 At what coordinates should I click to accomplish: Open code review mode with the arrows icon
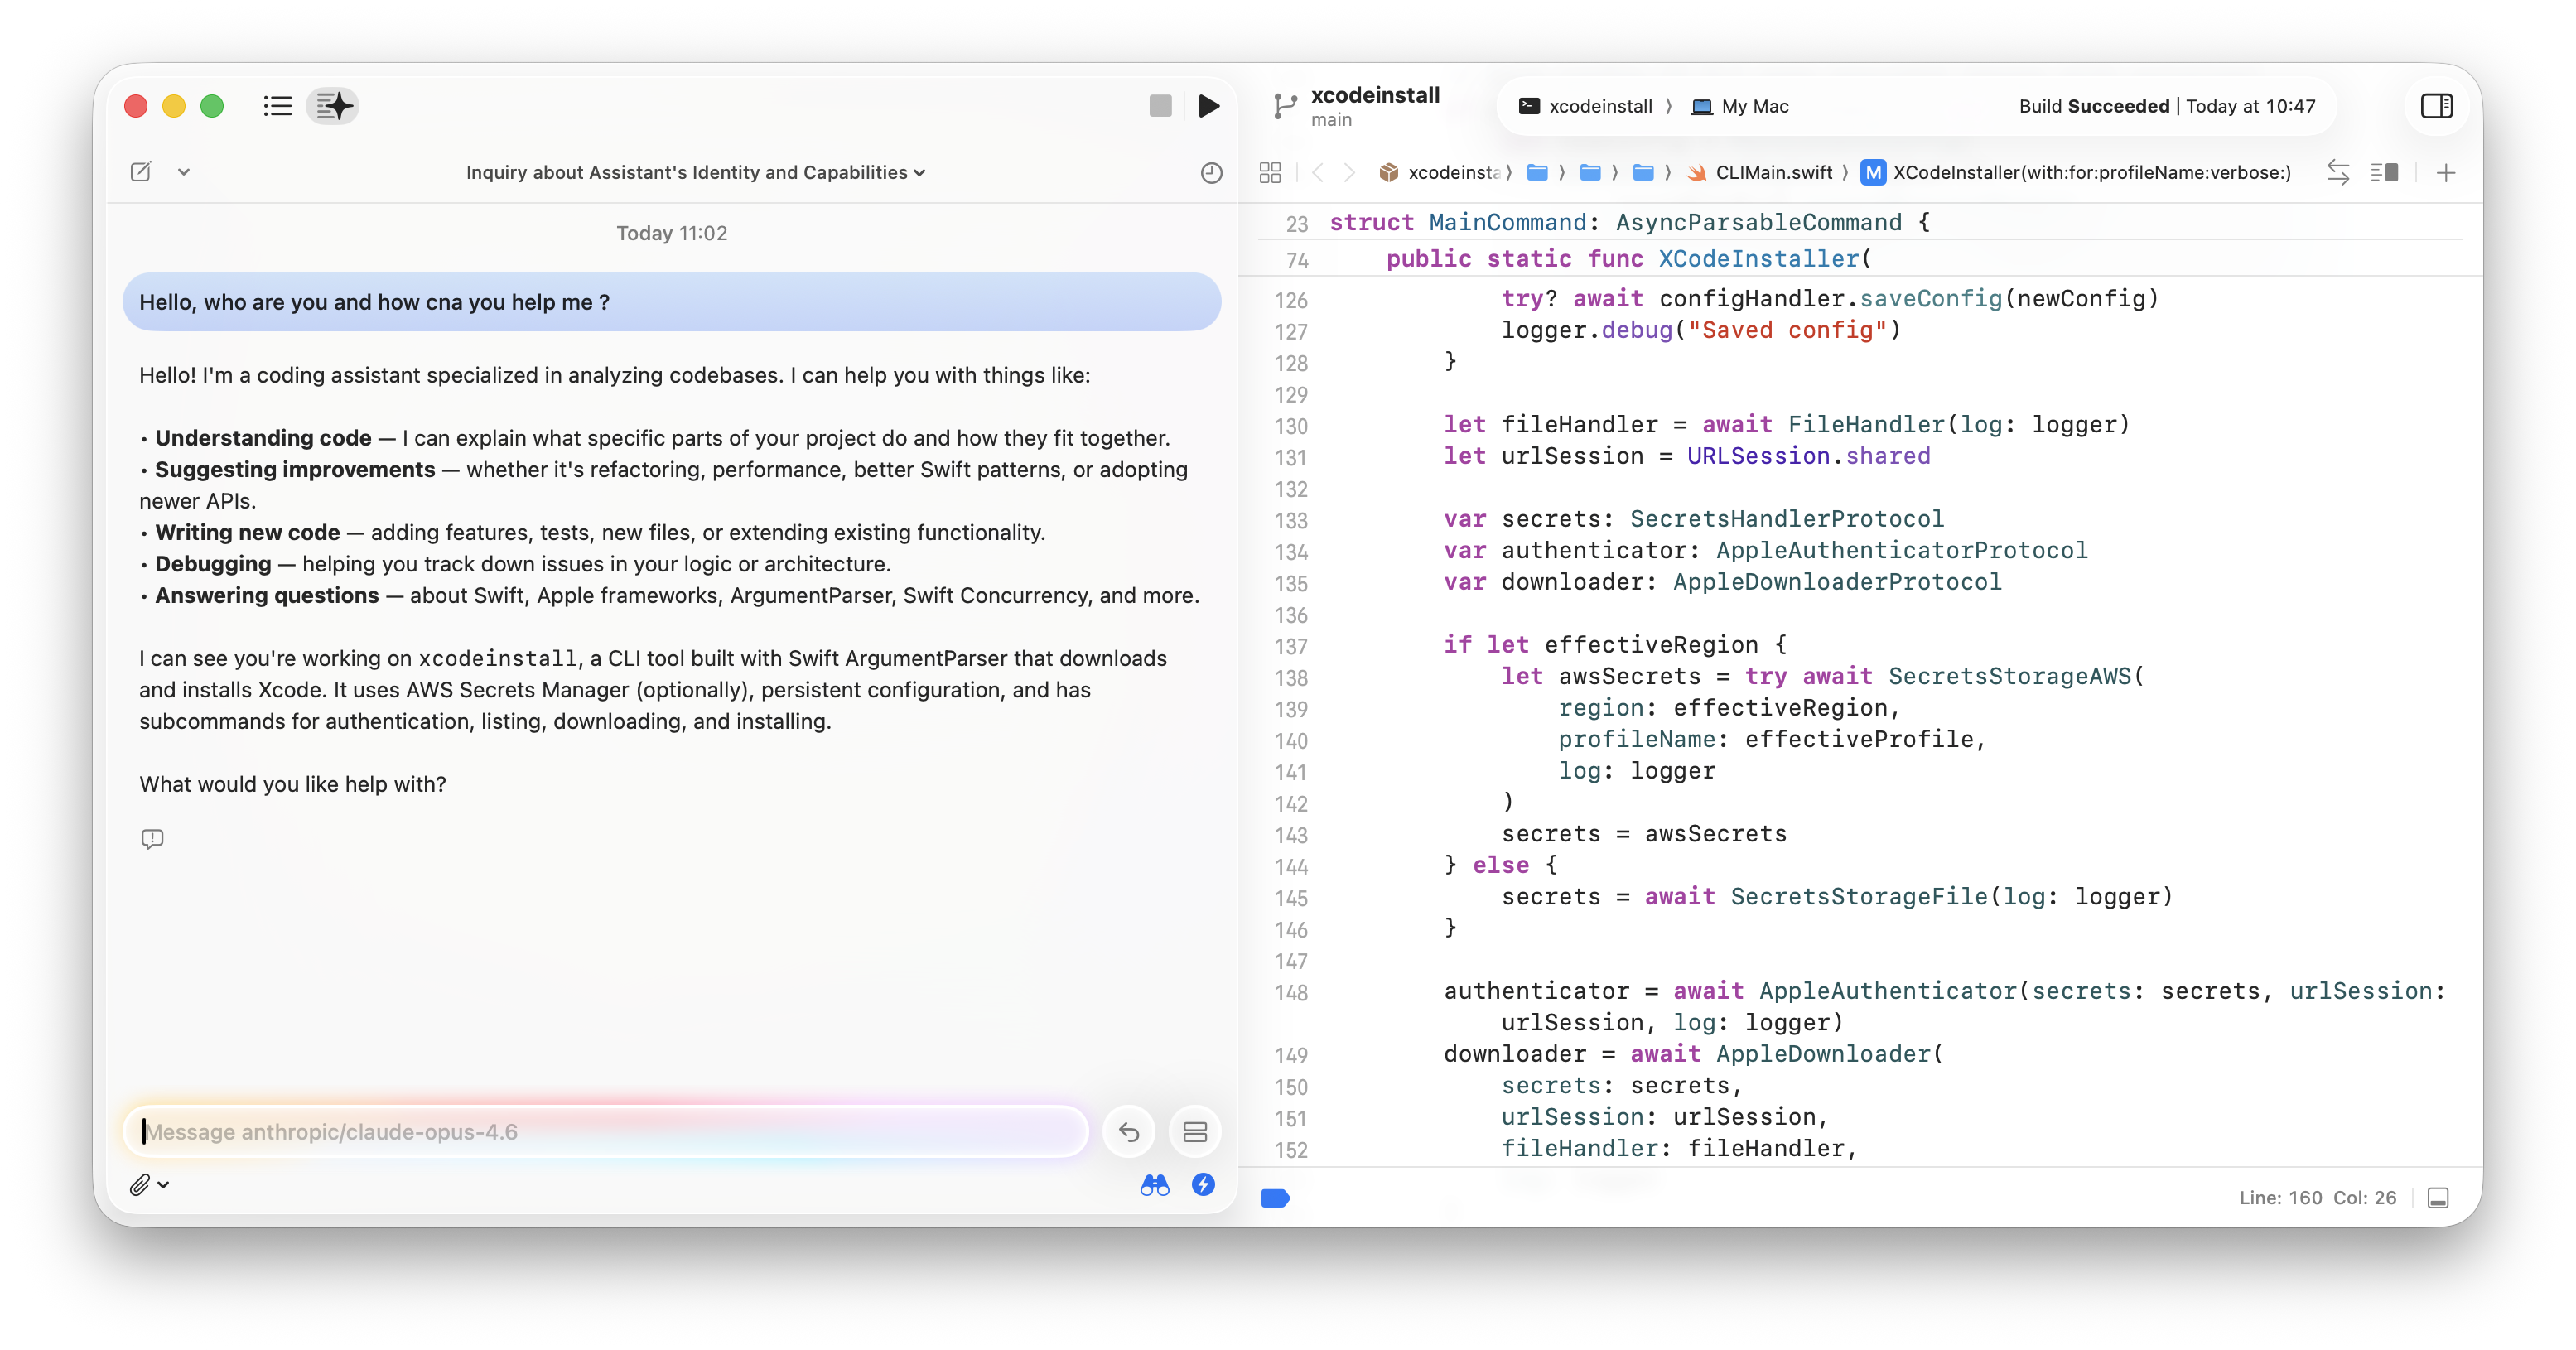(x=2339, y=172)
